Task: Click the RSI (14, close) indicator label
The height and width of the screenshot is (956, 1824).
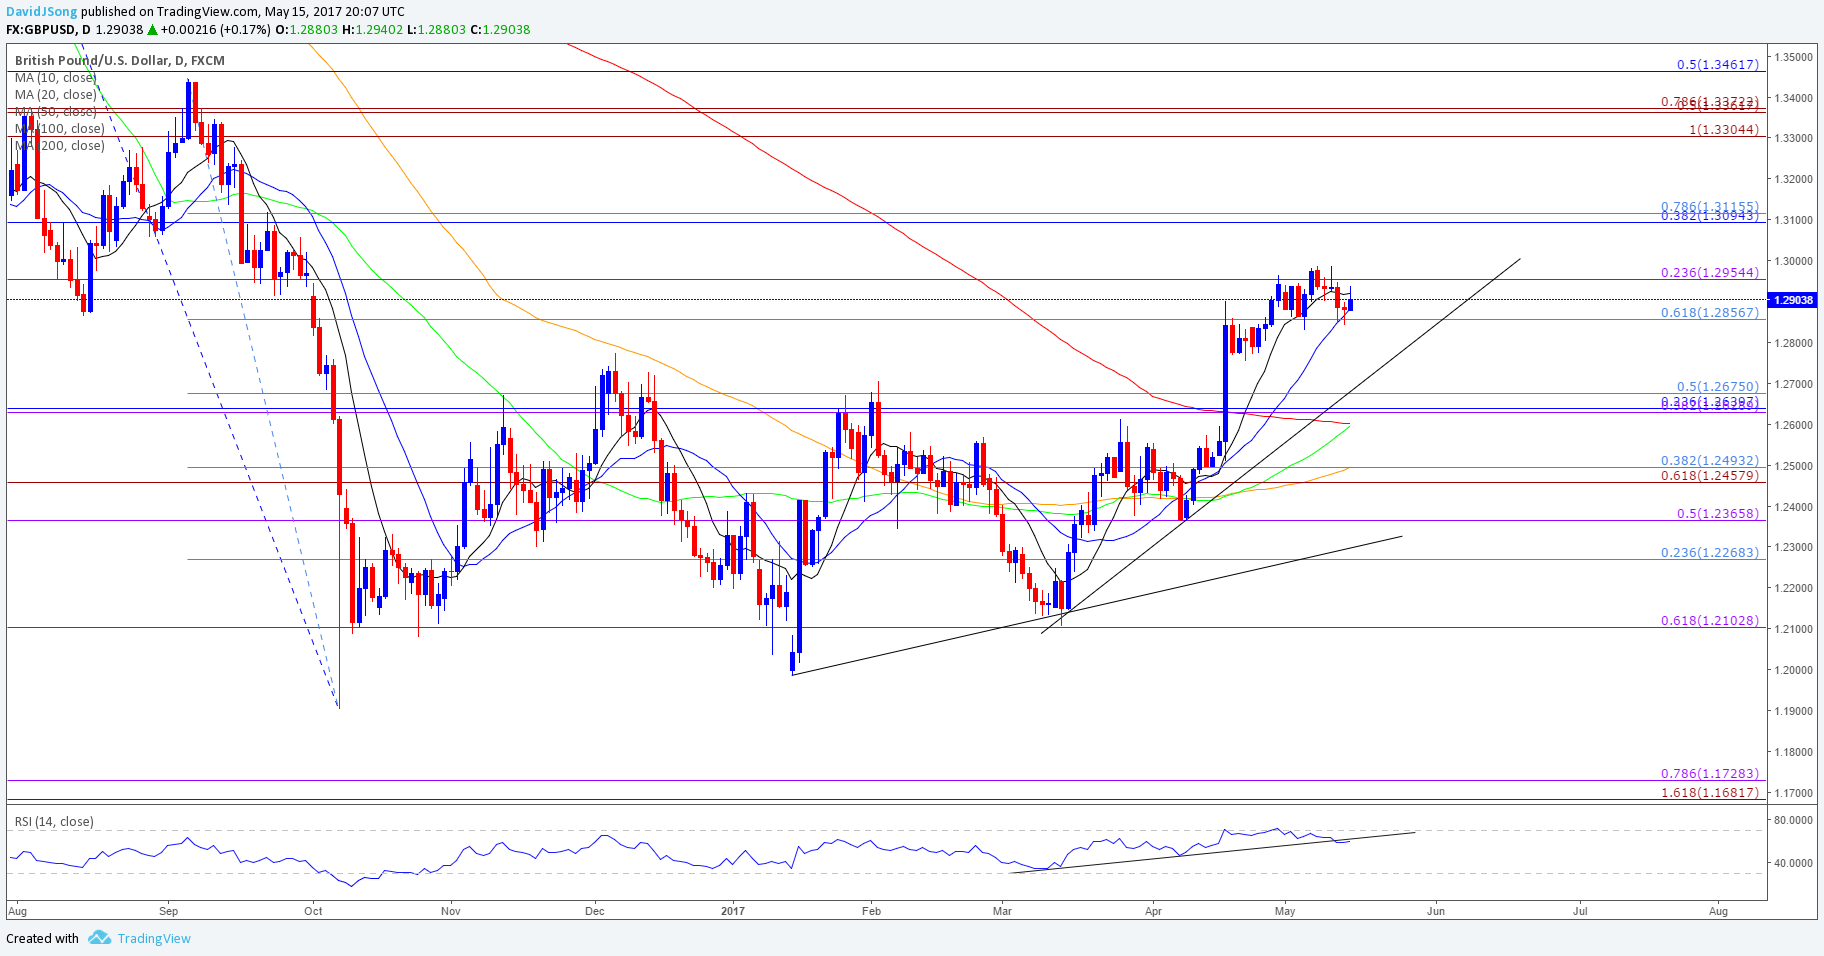Action: [x=54, y=821]
